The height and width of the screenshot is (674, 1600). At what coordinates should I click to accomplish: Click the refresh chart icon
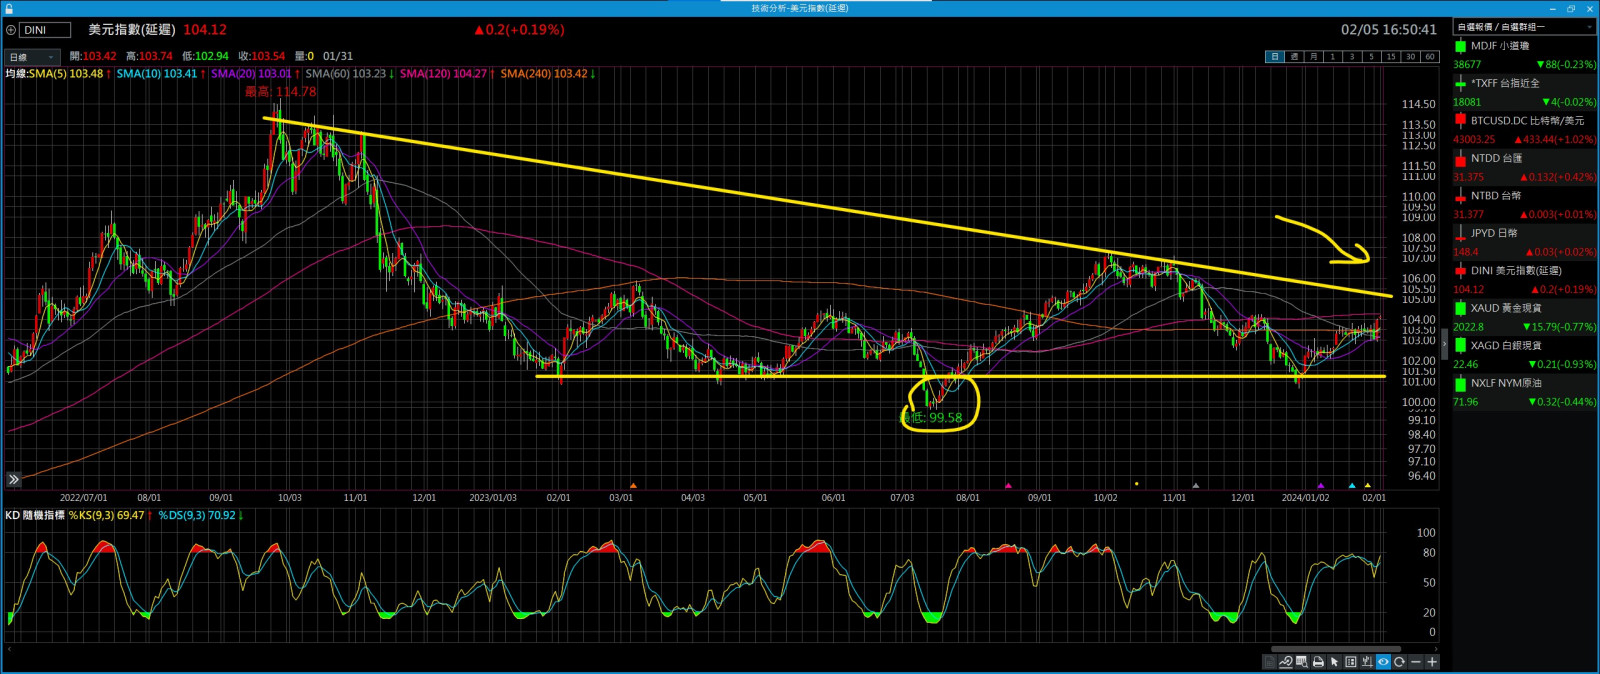click(1399, 662)
